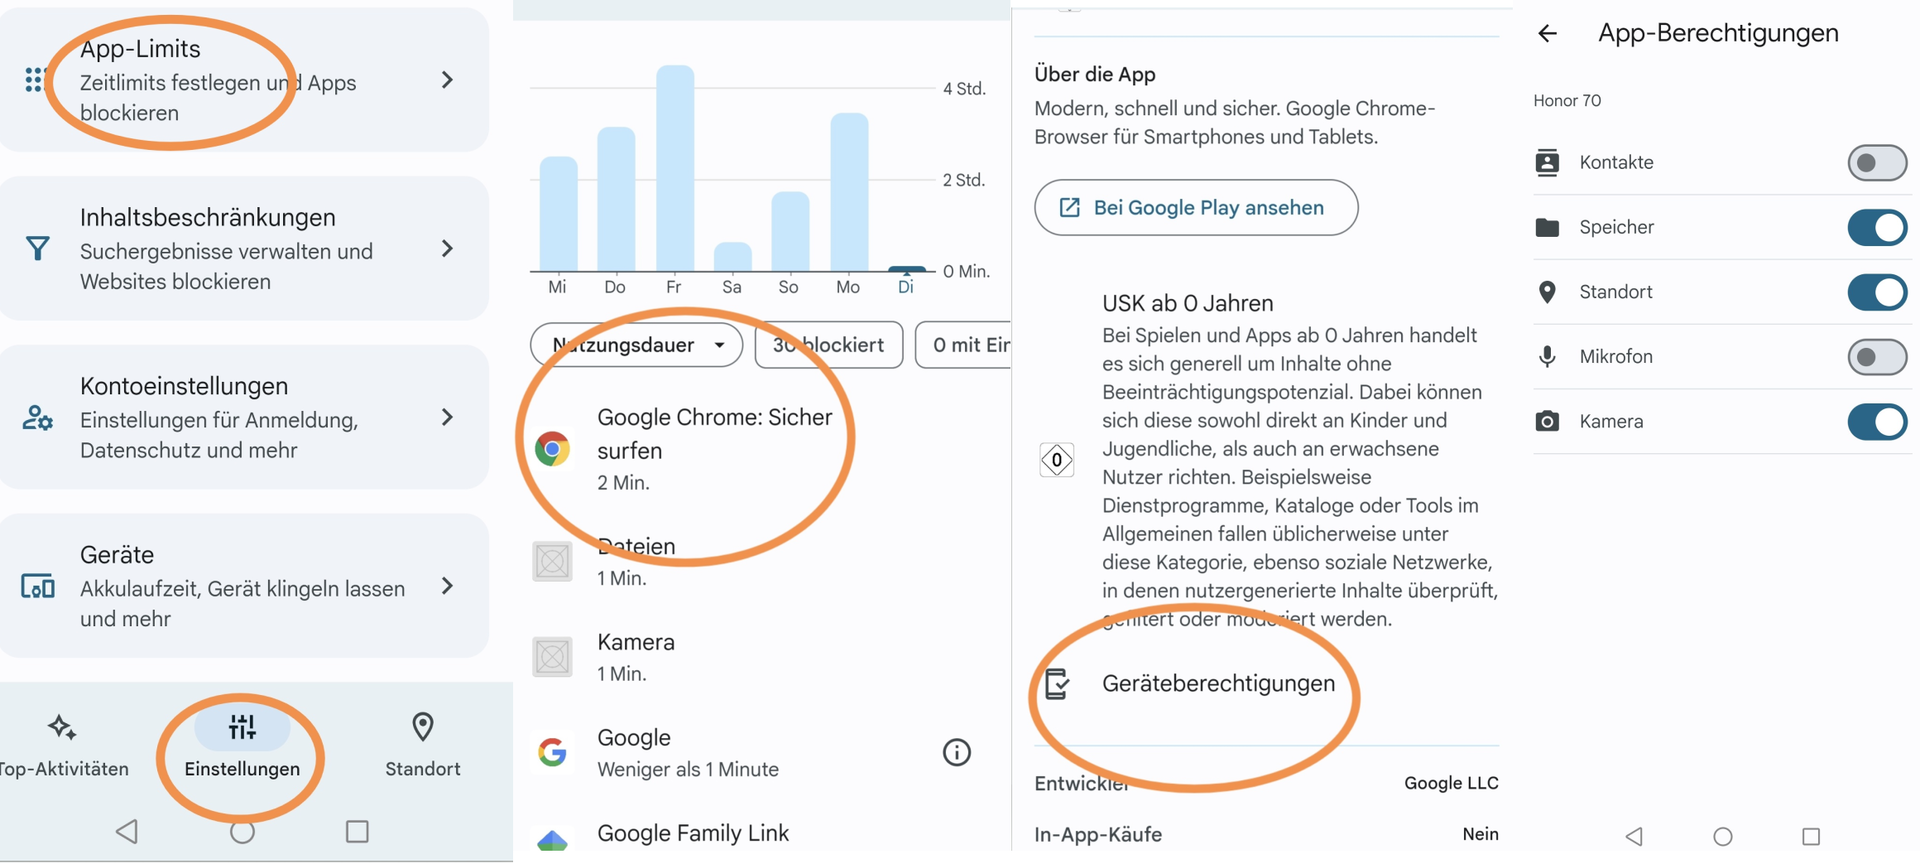Expand Geräte using the chevron arrow

(x=447, y=586)
